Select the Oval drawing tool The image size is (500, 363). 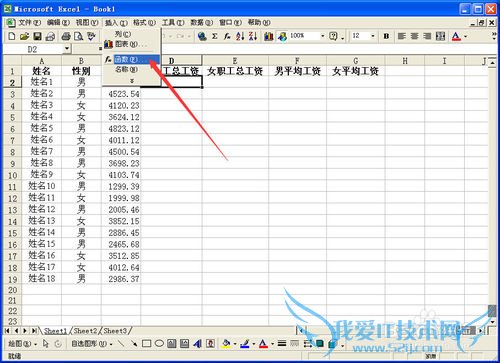(159, 343)
